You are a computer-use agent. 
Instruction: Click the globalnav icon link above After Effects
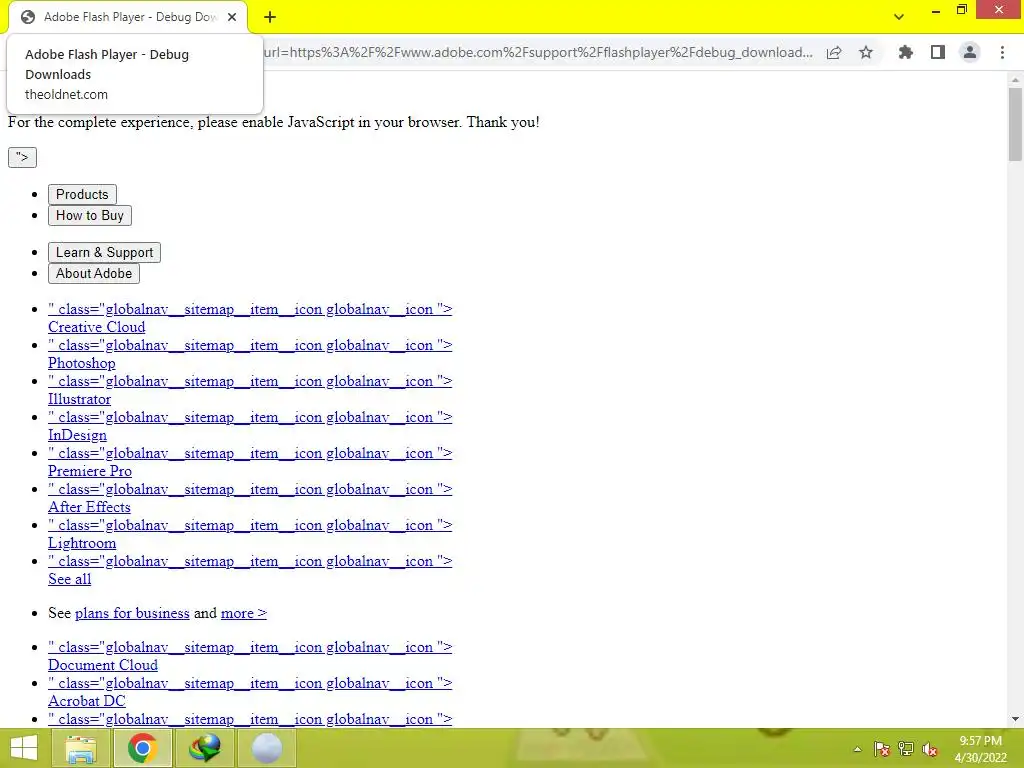pyautogui.click(x=249, y=489)
